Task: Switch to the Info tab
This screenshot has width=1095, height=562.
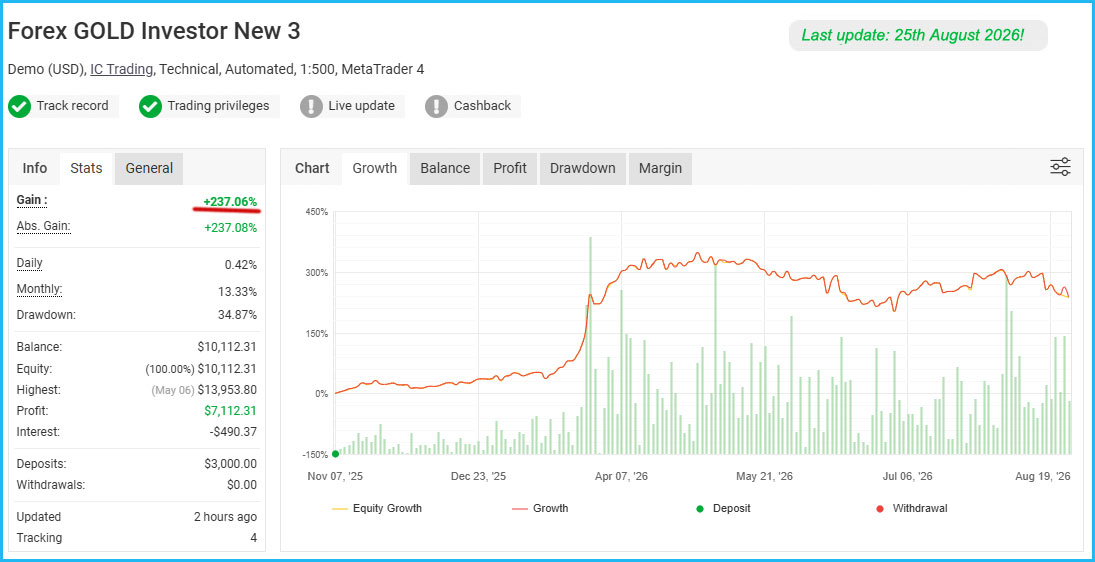Action: pyautogui.click(x=35, y=168)
